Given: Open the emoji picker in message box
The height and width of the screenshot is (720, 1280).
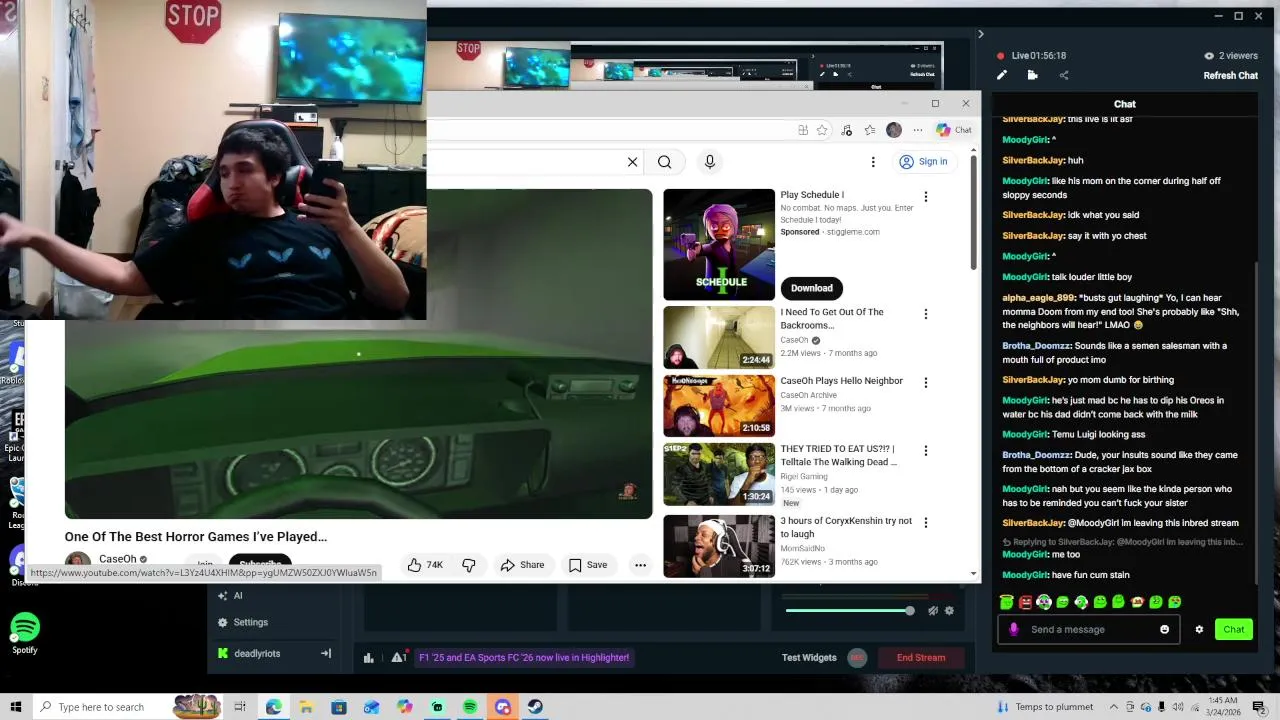Looking at the screenshot, I should [1164, 629].
